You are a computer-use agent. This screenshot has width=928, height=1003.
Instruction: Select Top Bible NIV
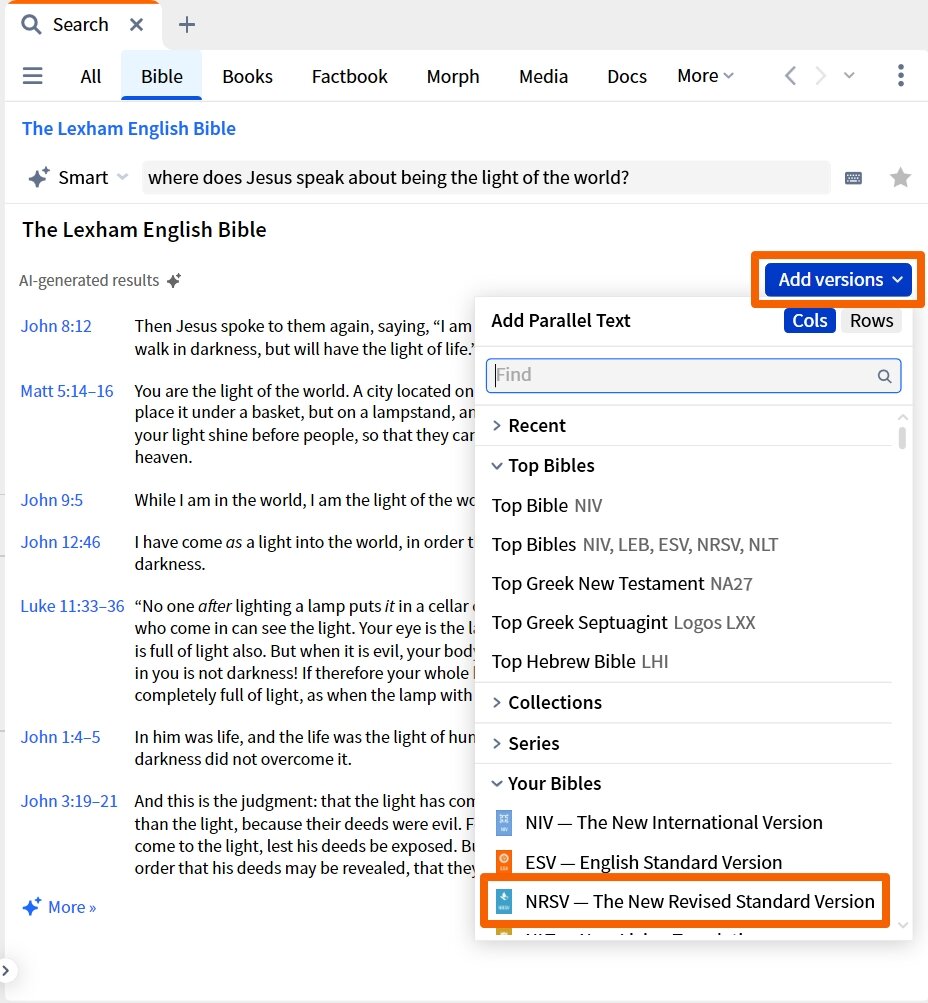point(547,506)
